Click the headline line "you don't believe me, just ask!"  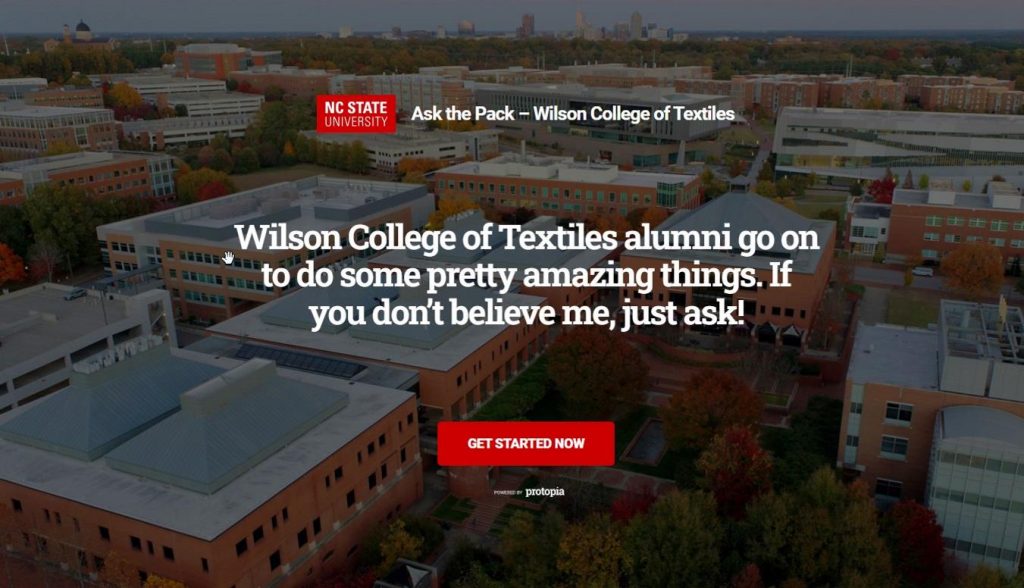(x=526, y=313)
